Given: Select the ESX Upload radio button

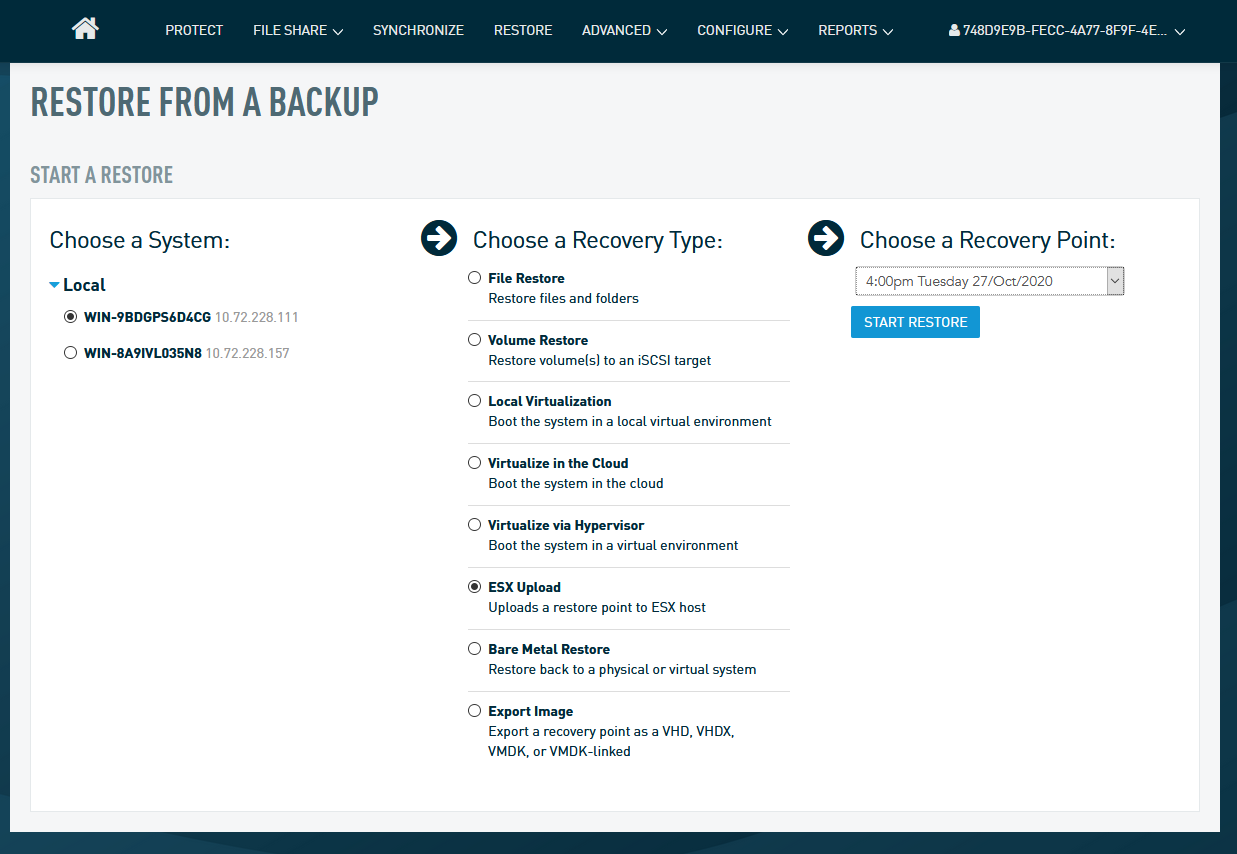Looking at the screenshot, I should pyautogui.click(x=475, y=587).
